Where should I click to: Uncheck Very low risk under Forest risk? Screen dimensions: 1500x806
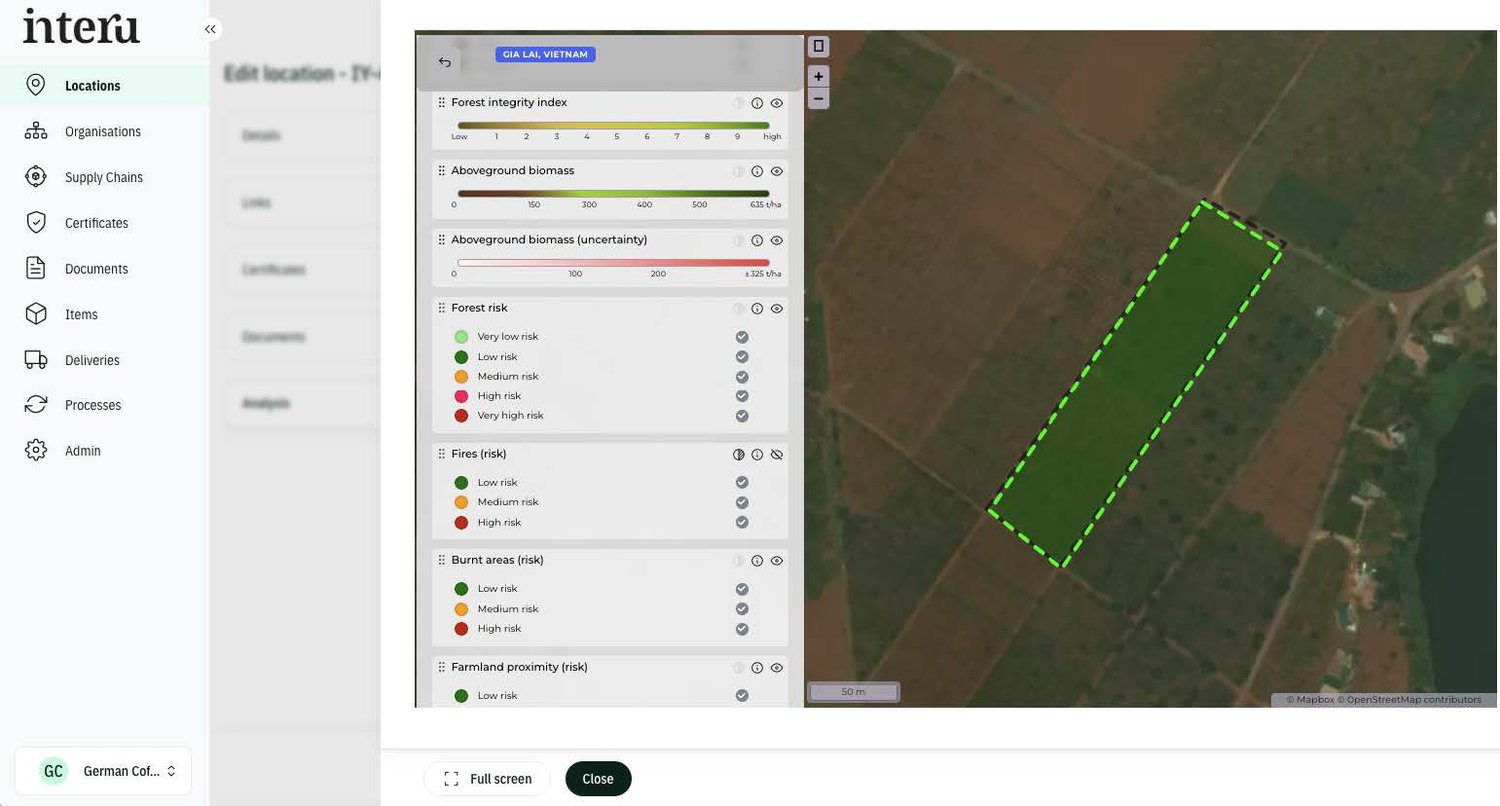point(742,337)
